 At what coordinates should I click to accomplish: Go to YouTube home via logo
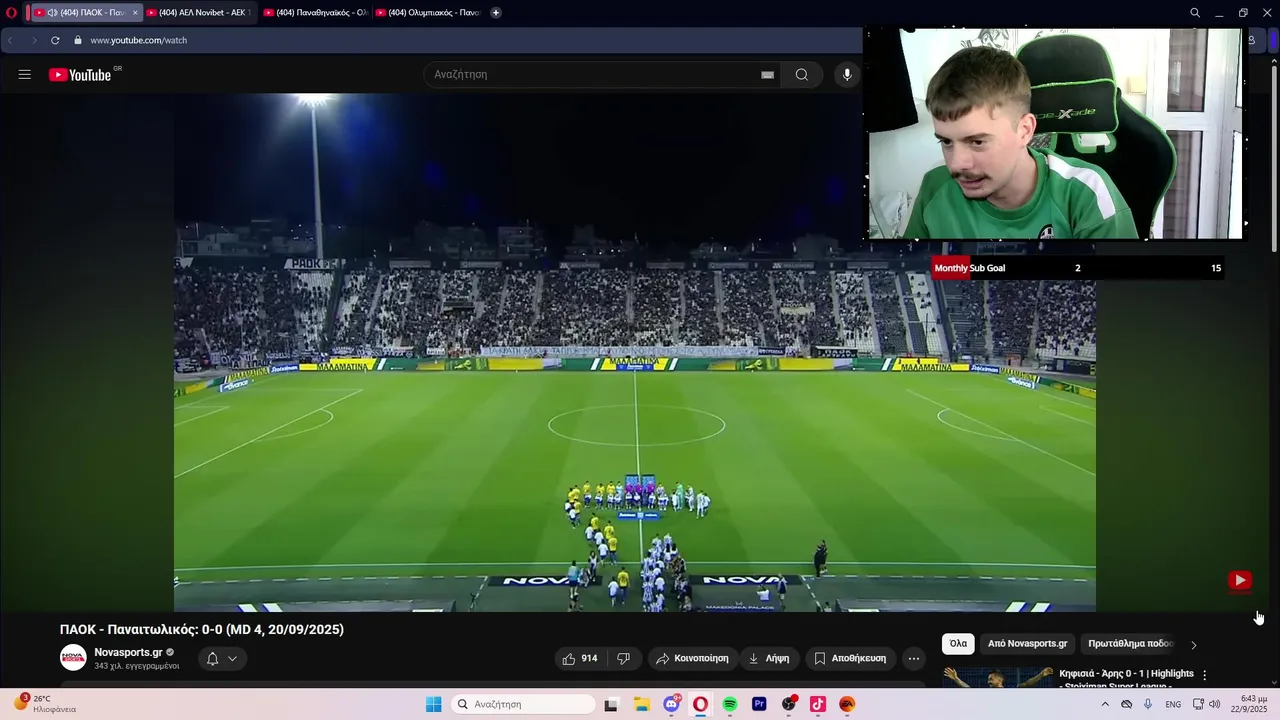80,75
